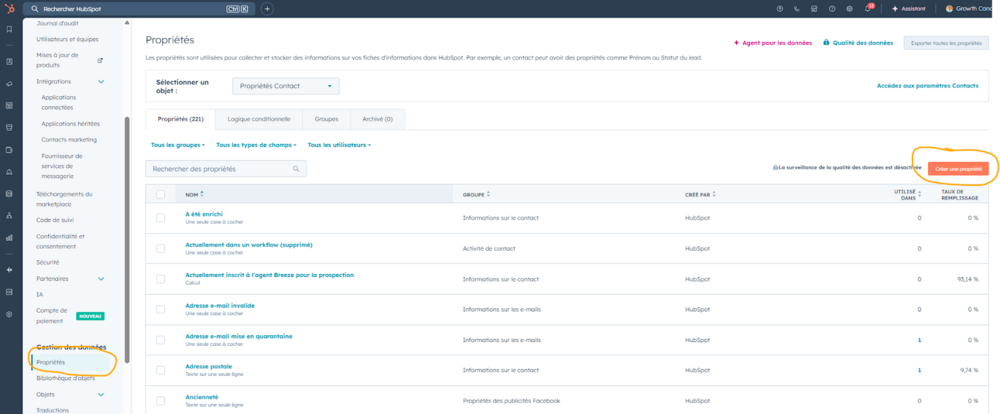The image size is (1000, 414).
Task: Open the bookmarks icon in left rail
Action: [x=9, y=29]
